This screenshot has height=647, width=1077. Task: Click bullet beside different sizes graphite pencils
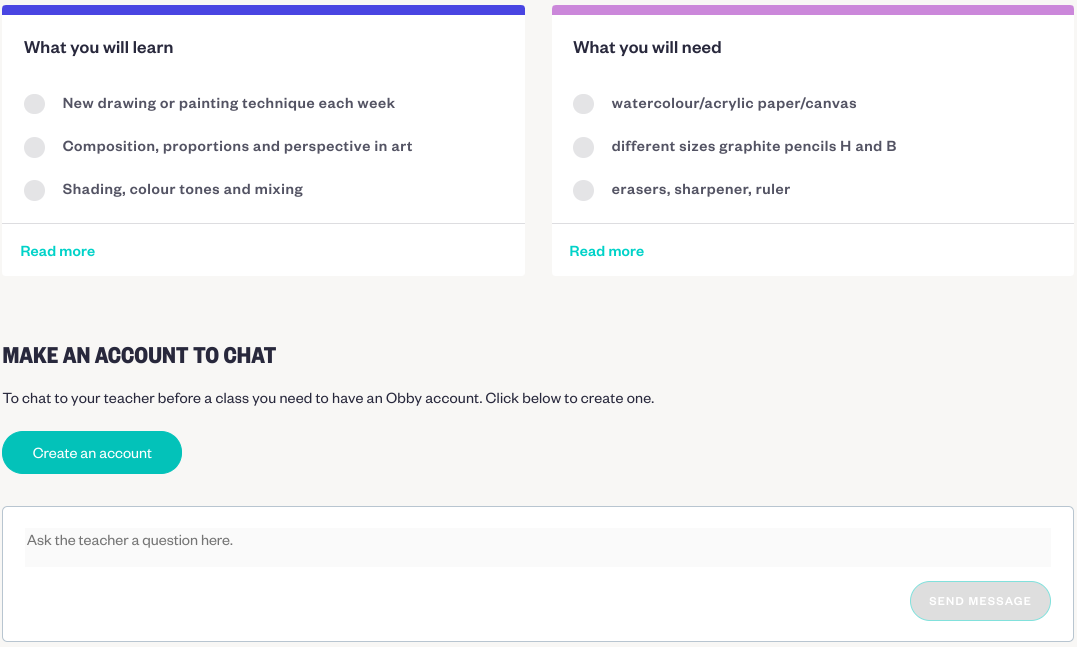(x=583, y=147)
